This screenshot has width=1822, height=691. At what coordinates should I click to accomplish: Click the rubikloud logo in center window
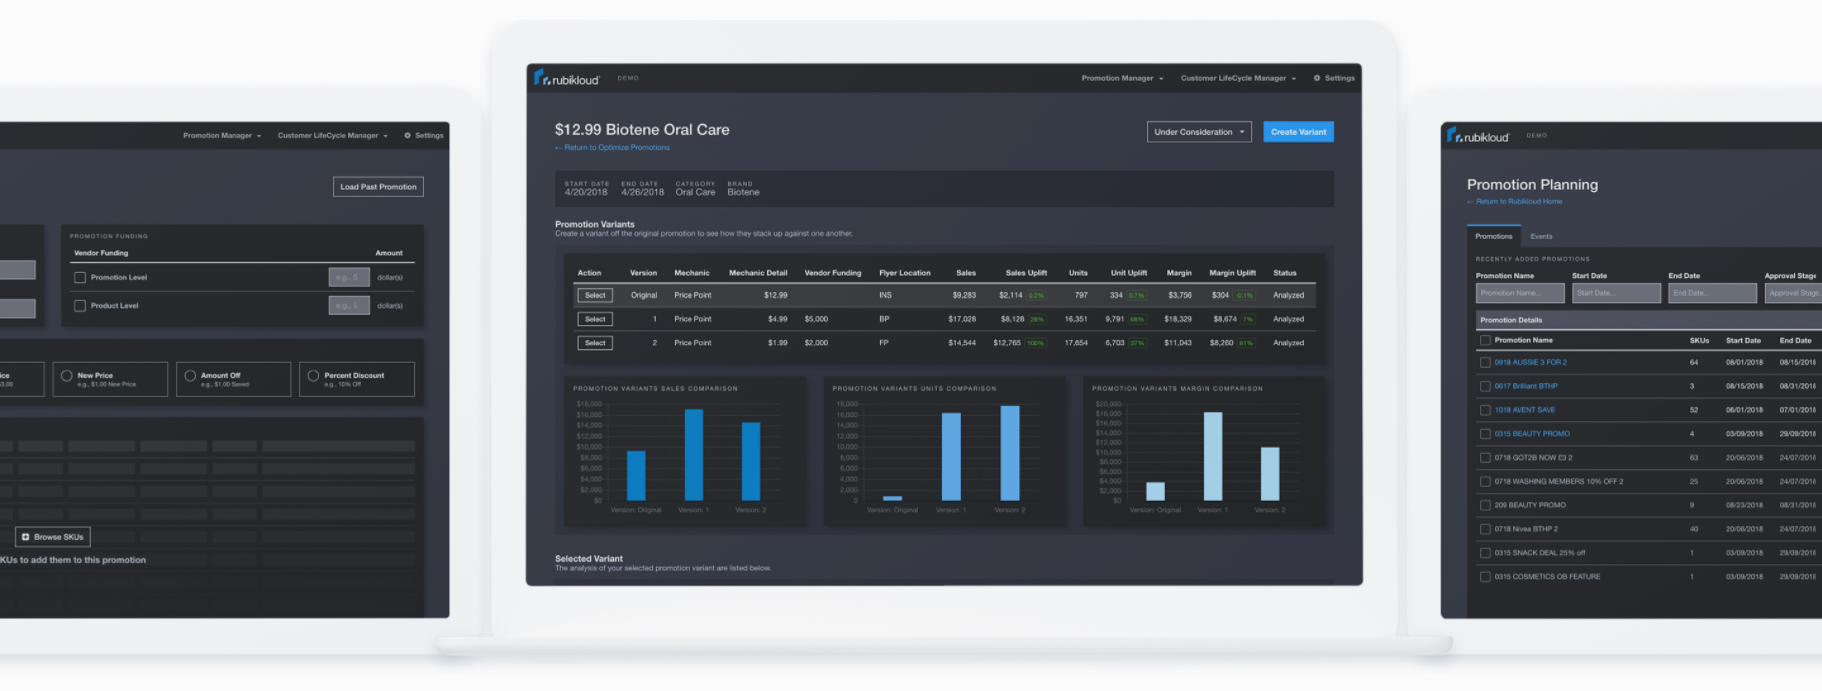[x=566, y=78]
